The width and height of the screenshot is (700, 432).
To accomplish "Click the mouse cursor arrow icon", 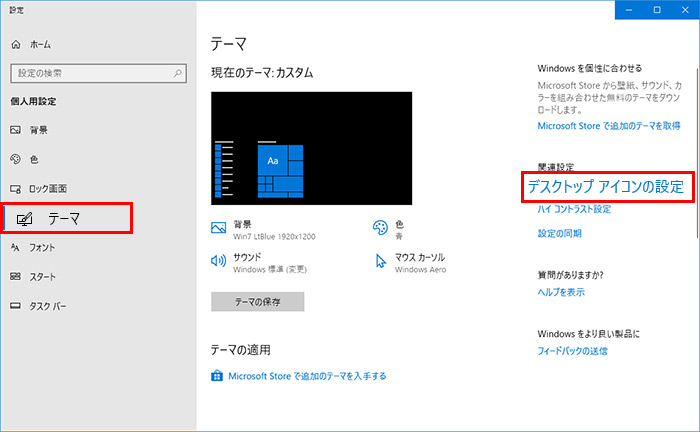I will (x=380, y=261).
